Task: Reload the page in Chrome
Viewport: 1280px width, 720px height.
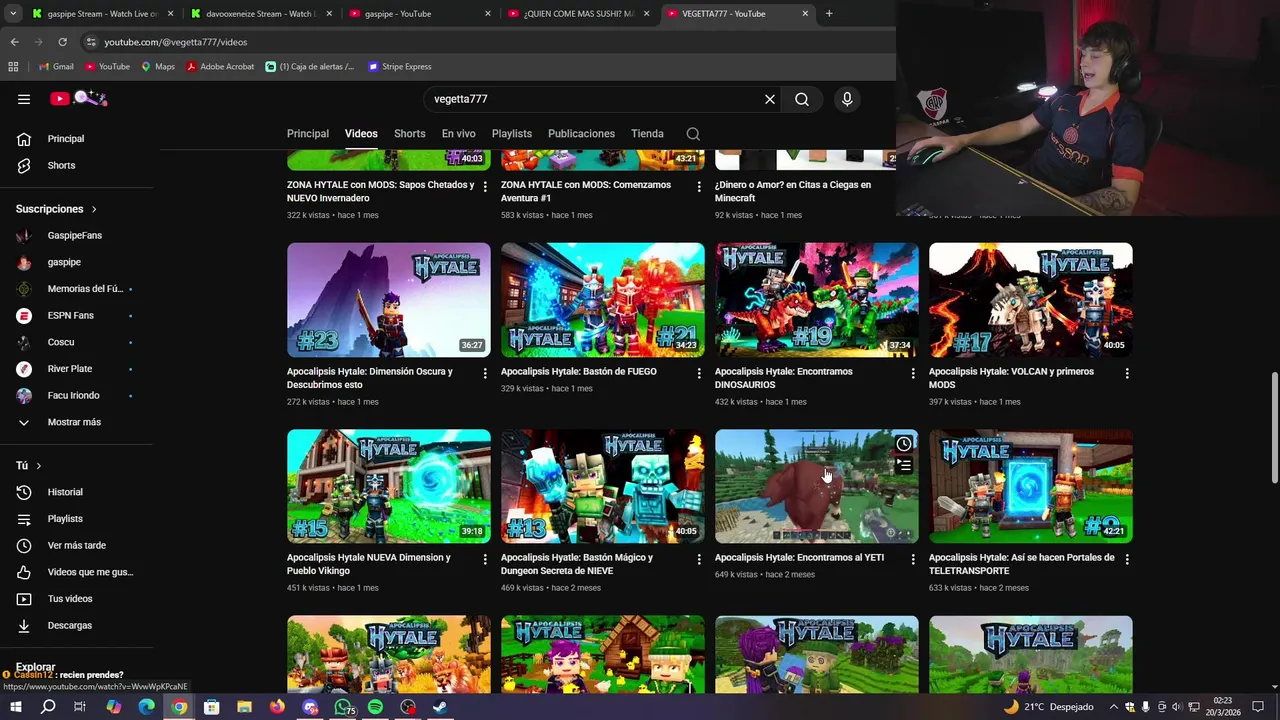Action: pyautogui.click(x=62, y=42)
